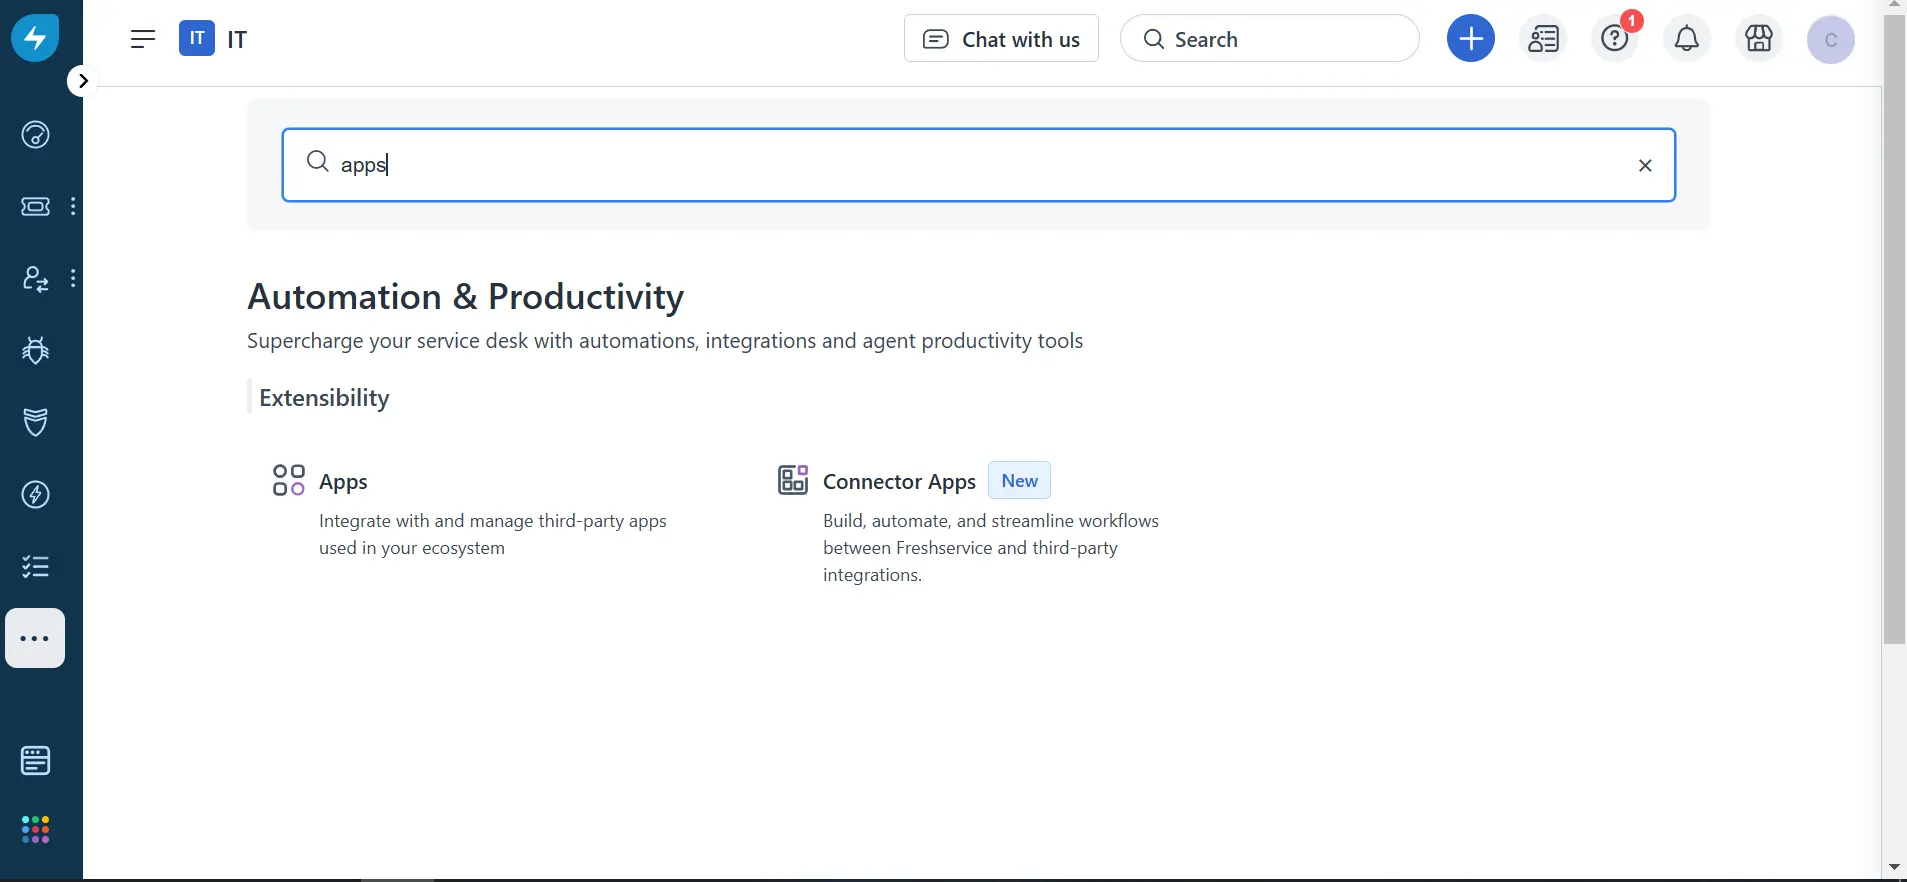The width and height of the screenshot is (1907, 882).
Task: Clear the admin search with the X
Action: click(x=1645, y=165)
